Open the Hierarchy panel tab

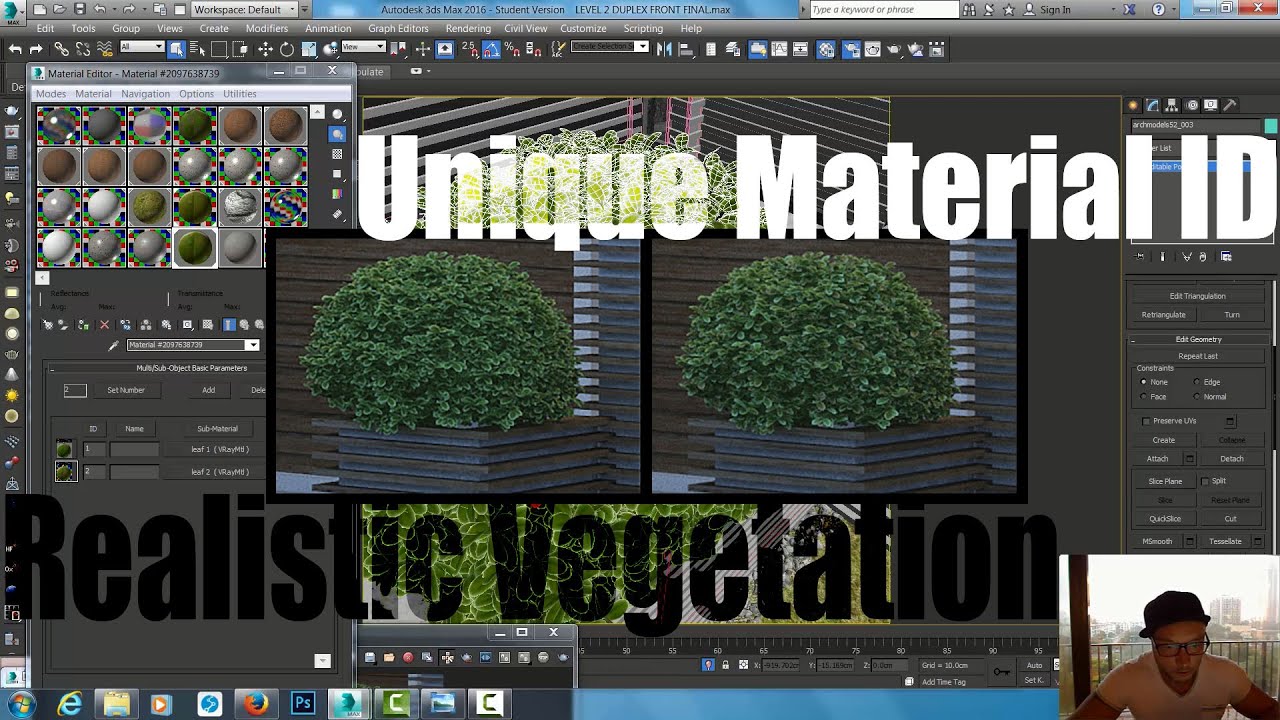point(1172,105)
